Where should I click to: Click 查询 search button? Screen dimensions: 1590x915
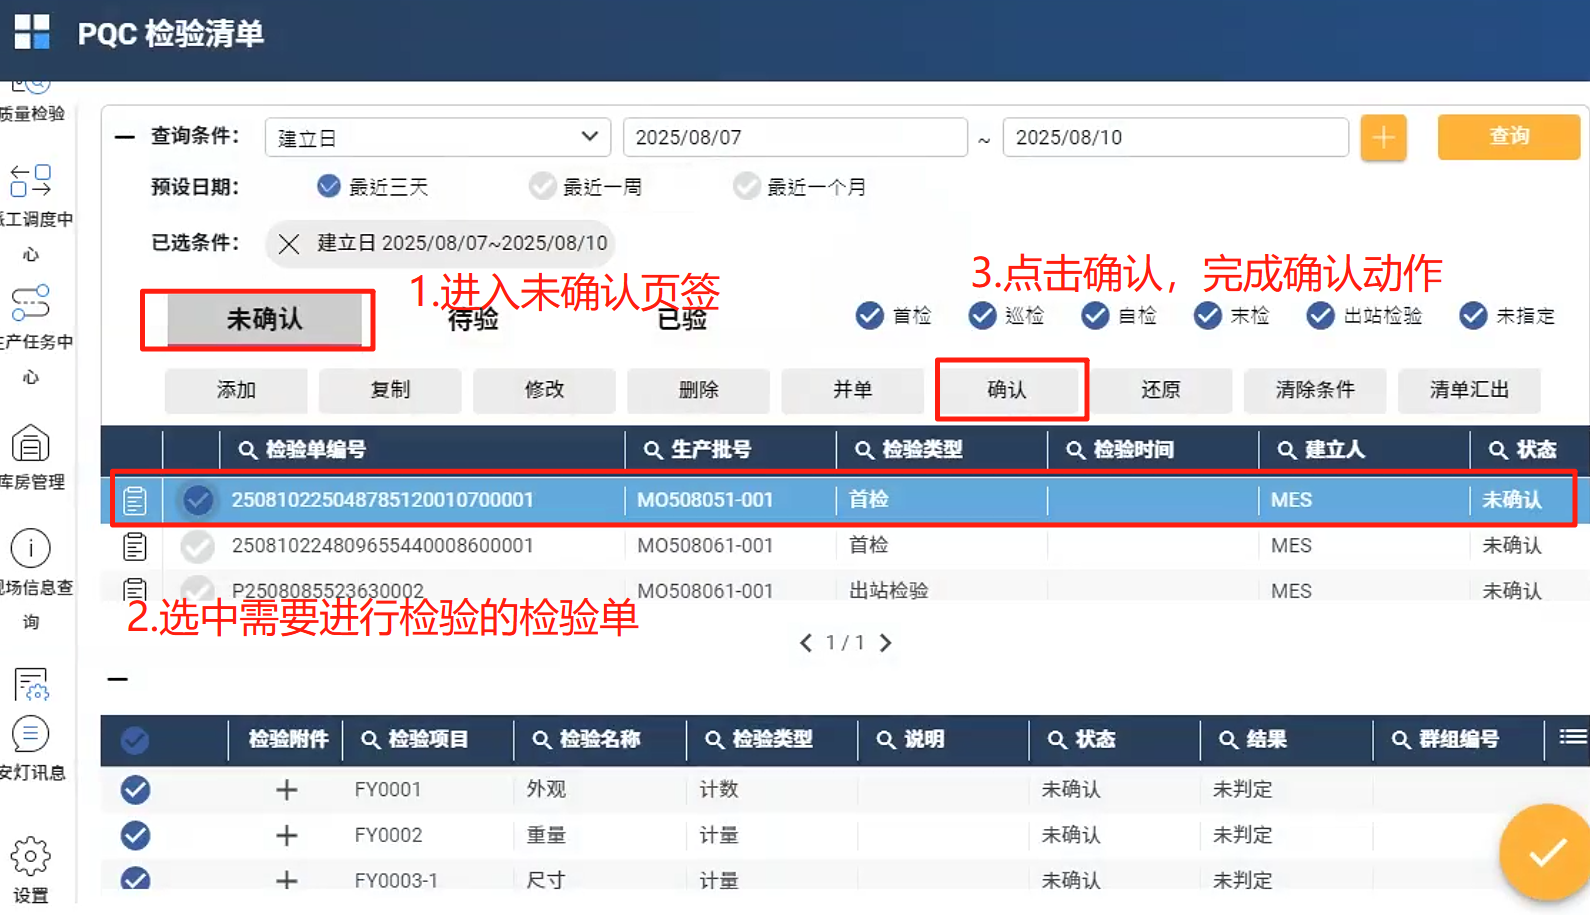(1509, 137)
